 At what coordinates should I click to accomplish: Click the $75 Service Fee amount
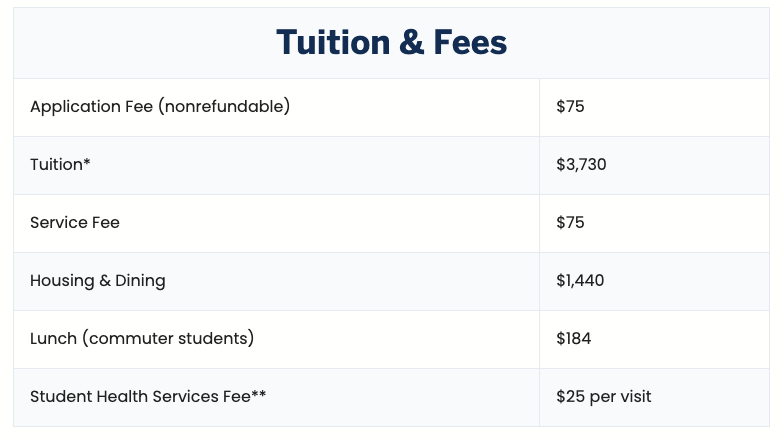coord(570,222)
